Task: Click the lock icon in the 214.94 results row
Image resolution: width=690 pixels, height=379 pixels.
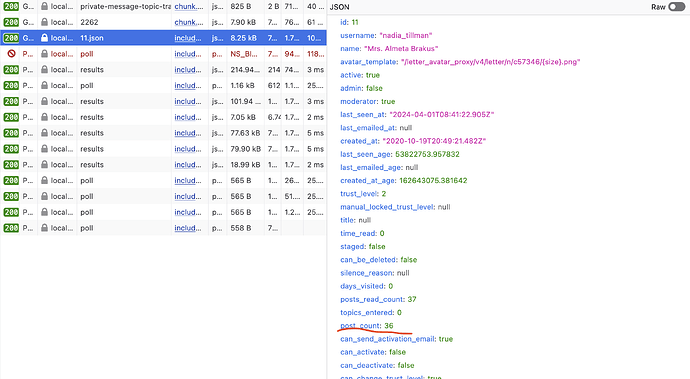Action: point(44,70)
